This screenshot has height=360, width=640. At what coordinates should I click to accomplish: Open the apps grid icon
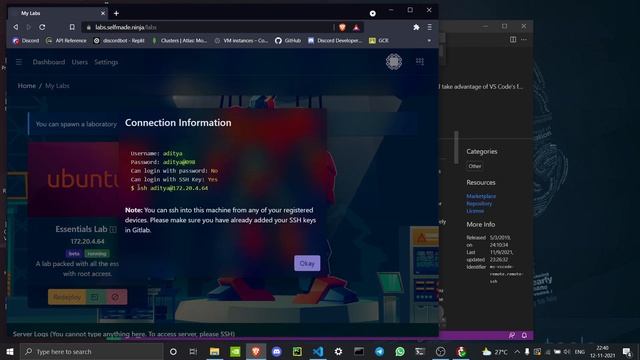tap(420, 62)
